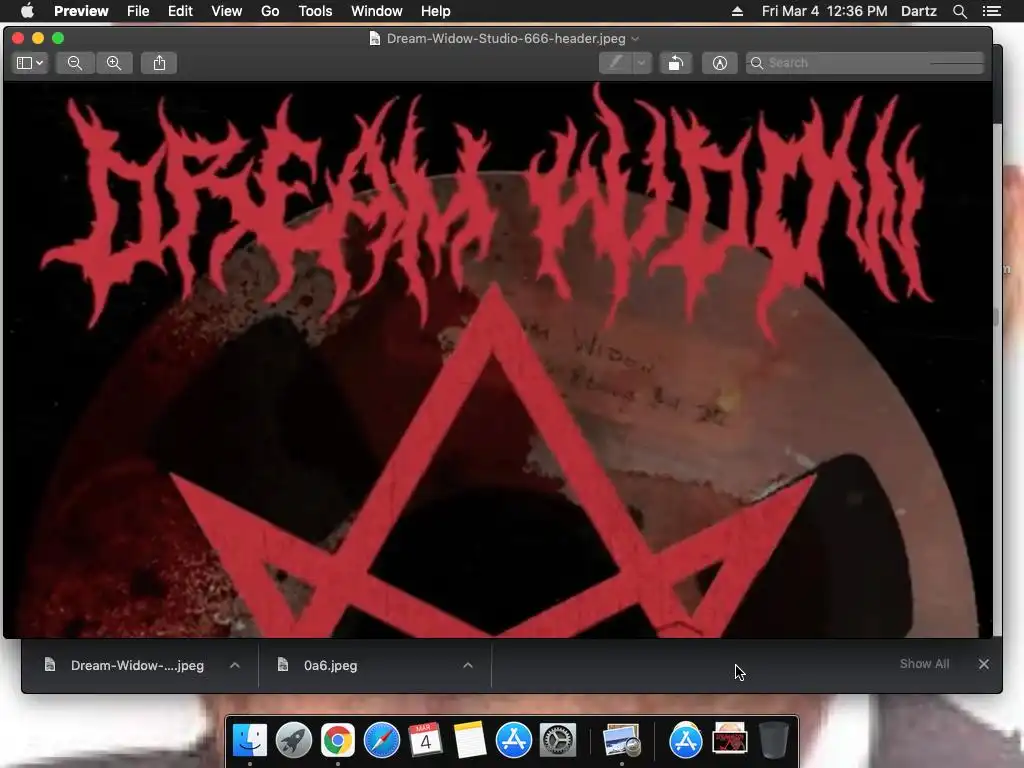Click the eject icon in menu bar
This screenshot has height=768, width=1024.
(x=737, y=11)
